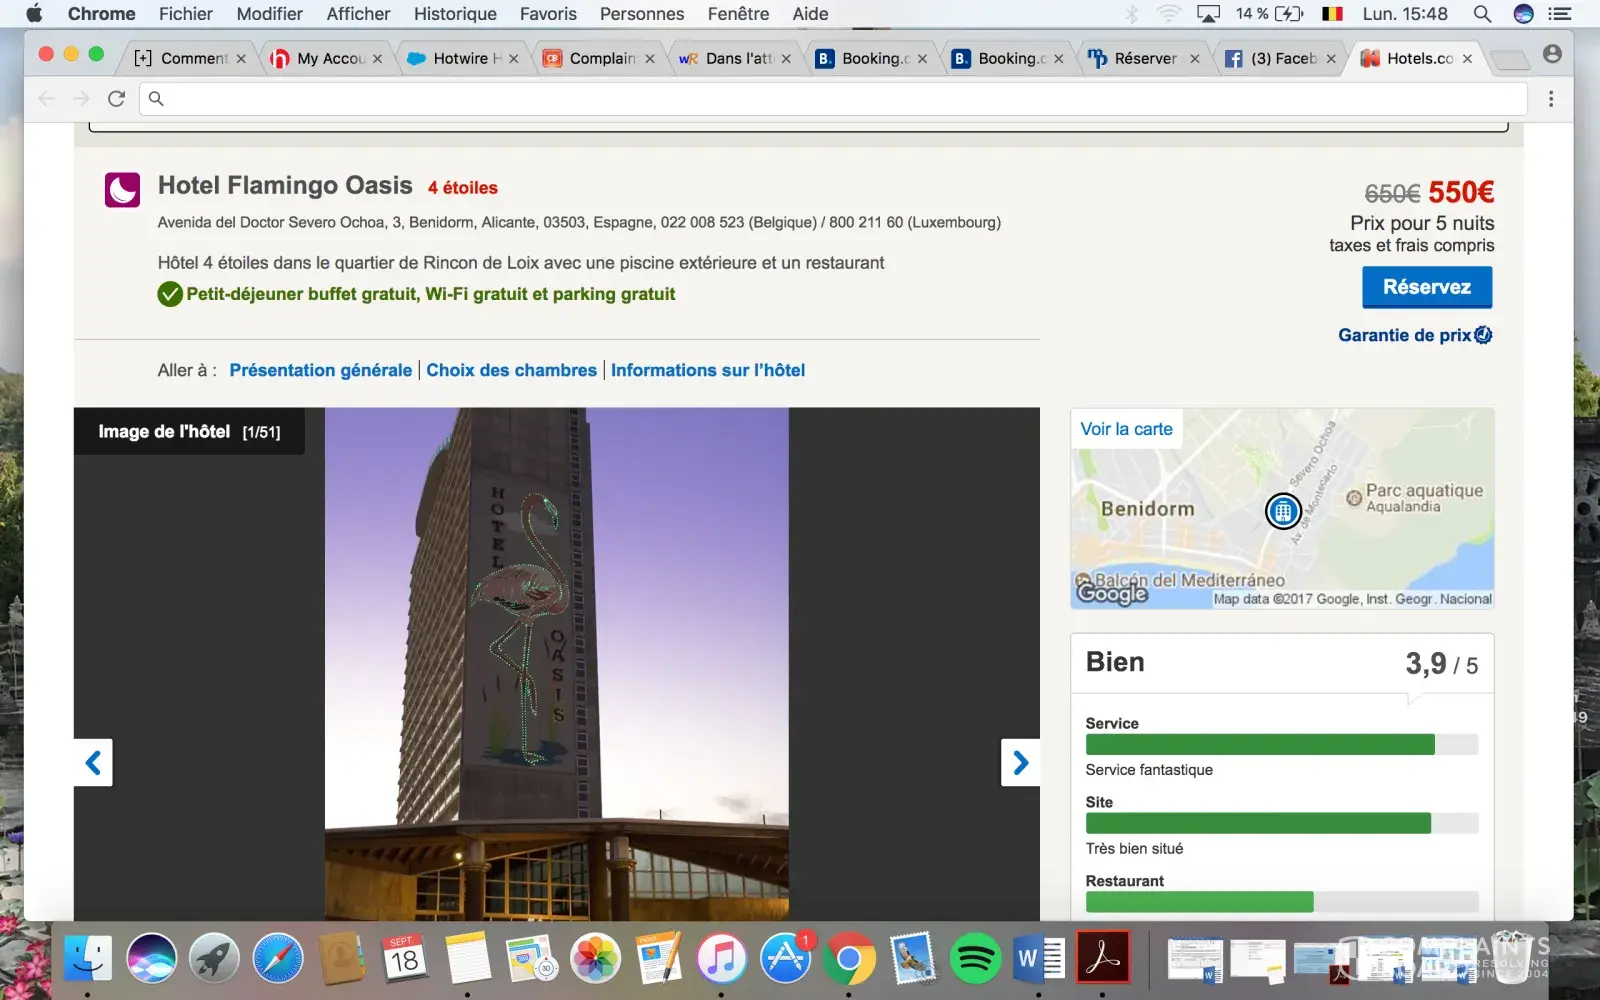This screenshot has height=1000, width=1600.
Task: Click Chrome profile avatar icon
Action: pyautogui.click(x=1552, y=54)
